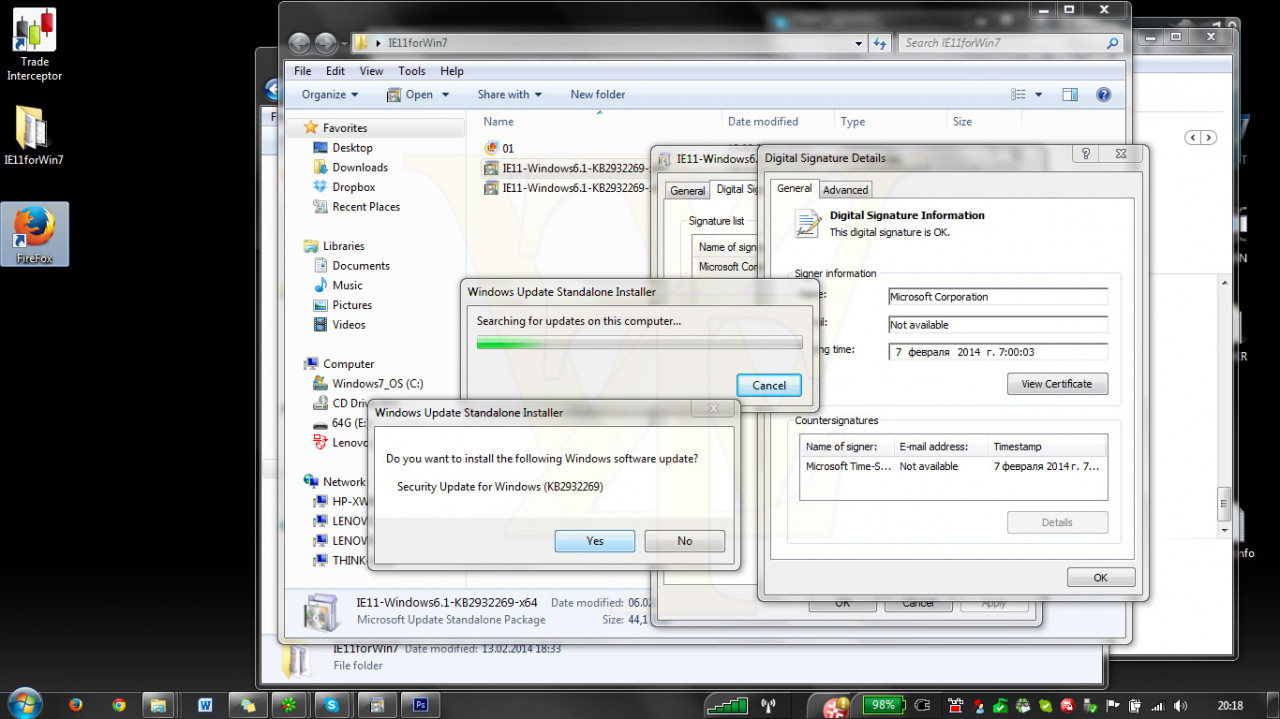Select Dropbox in the Favorites list
This screenshot has height=719, width=1280.
[x=354, y=187]
